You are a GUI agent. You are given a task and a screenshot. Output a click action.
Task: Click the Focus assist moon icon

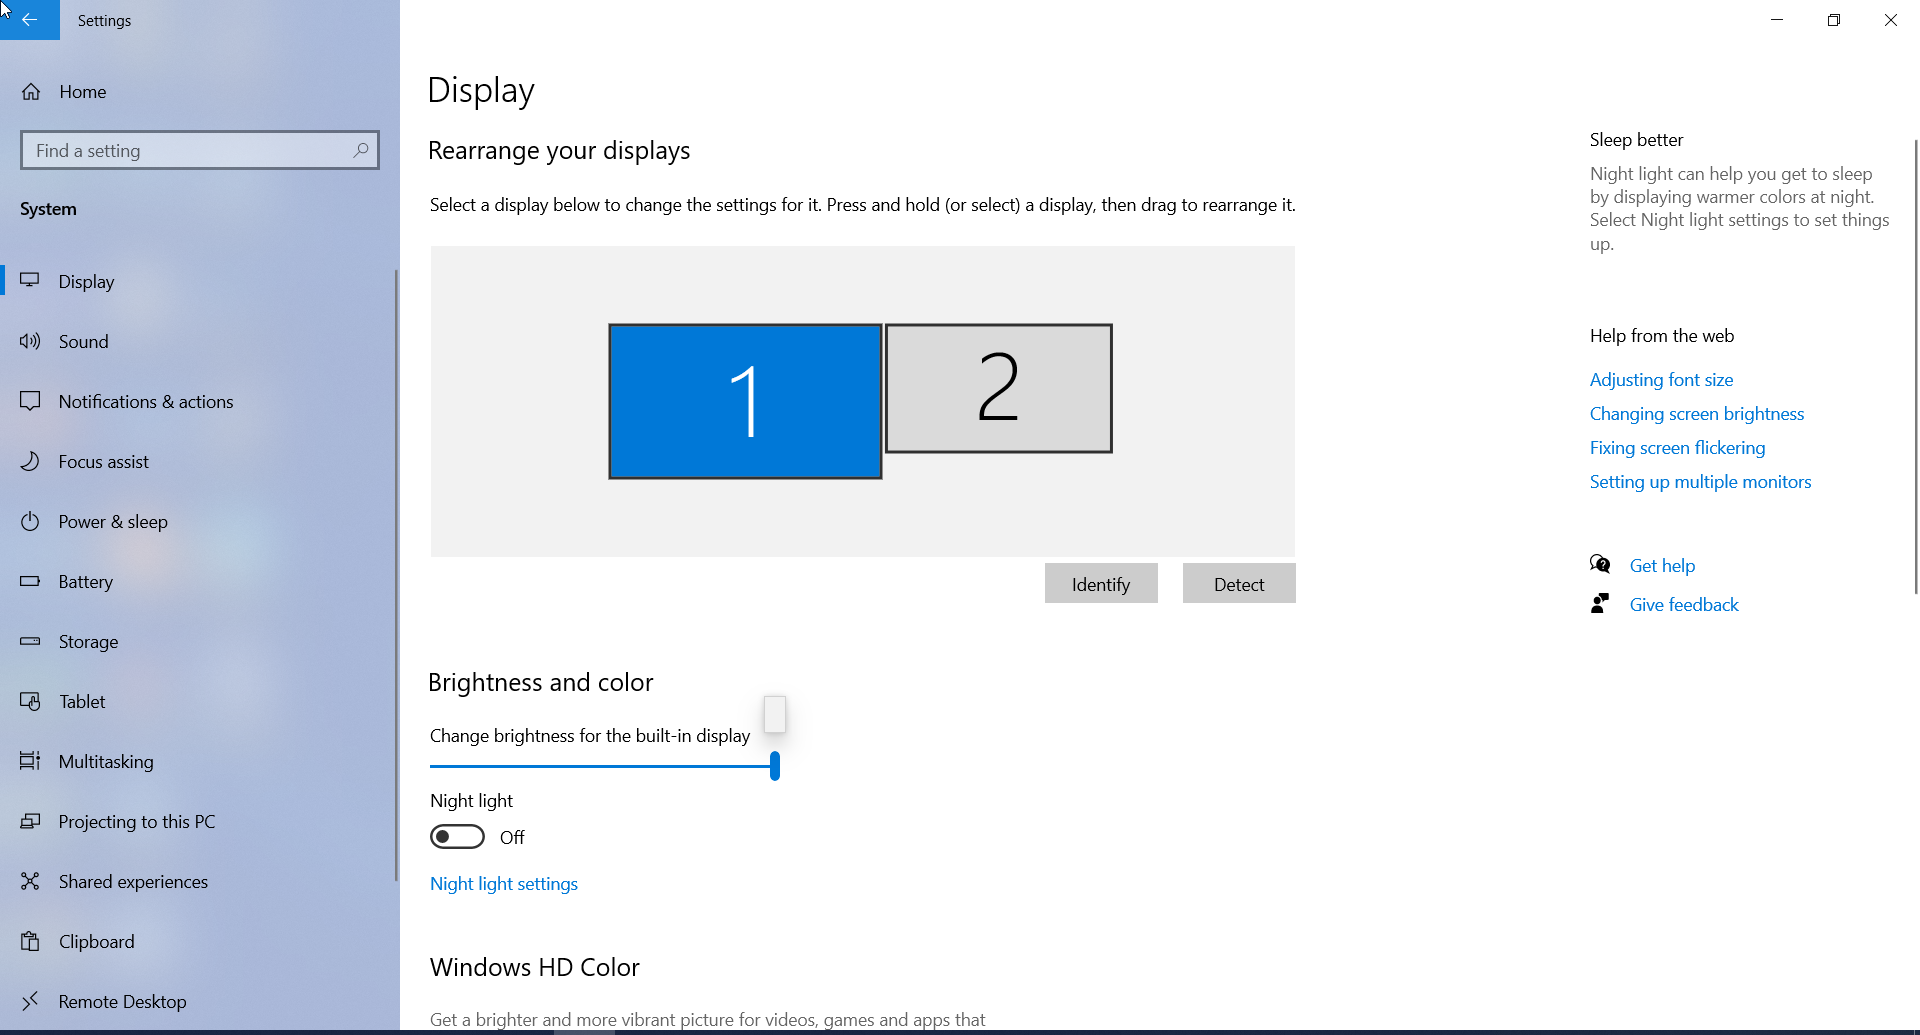tap(30, 461)
